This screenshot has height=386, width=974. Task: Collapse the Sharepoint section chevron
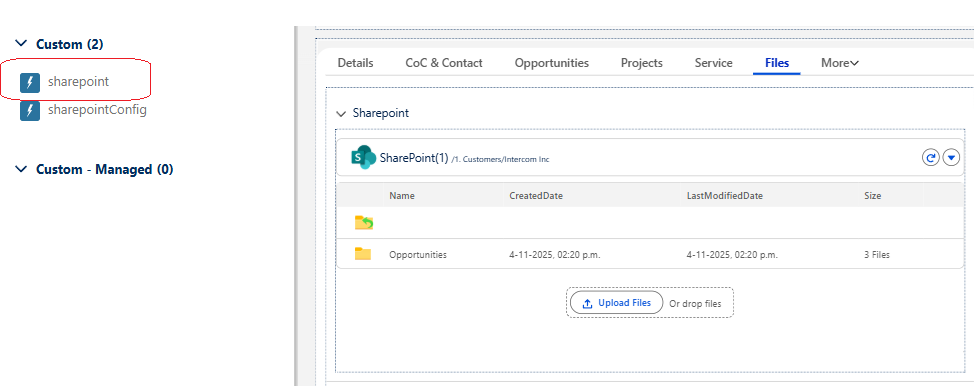pos(340,114)
